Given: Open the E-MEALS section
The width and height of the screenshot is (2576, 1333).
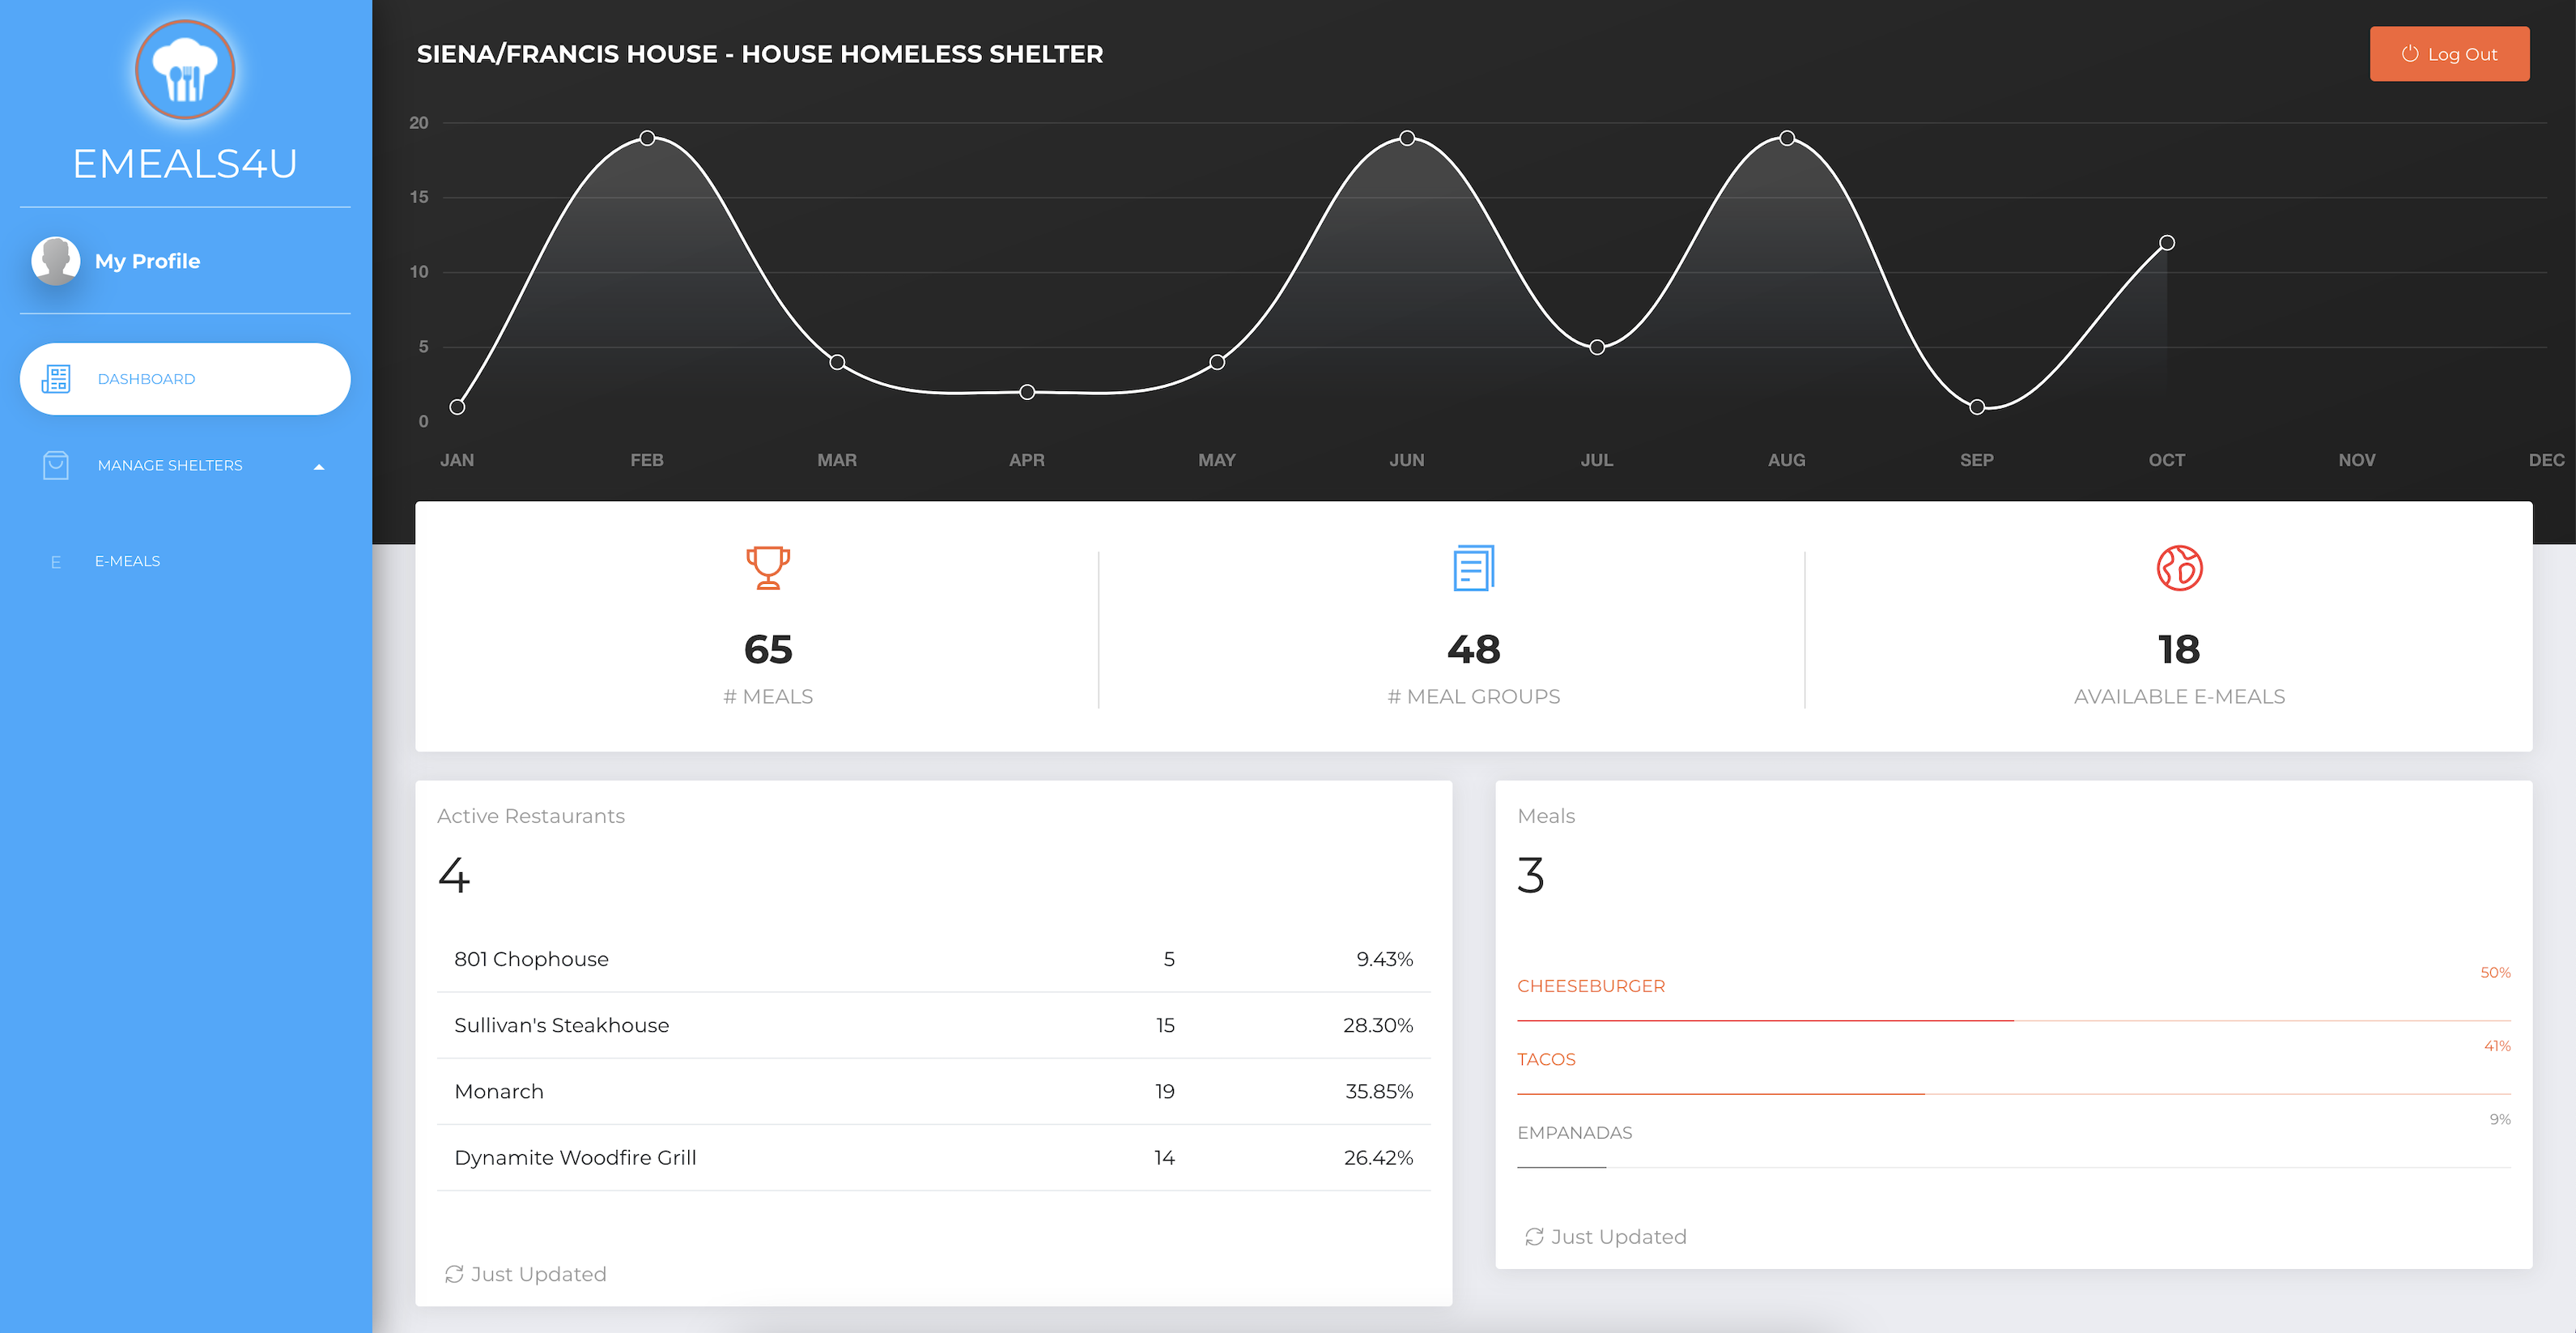Looking at the screenshot, I should [127, 560].
